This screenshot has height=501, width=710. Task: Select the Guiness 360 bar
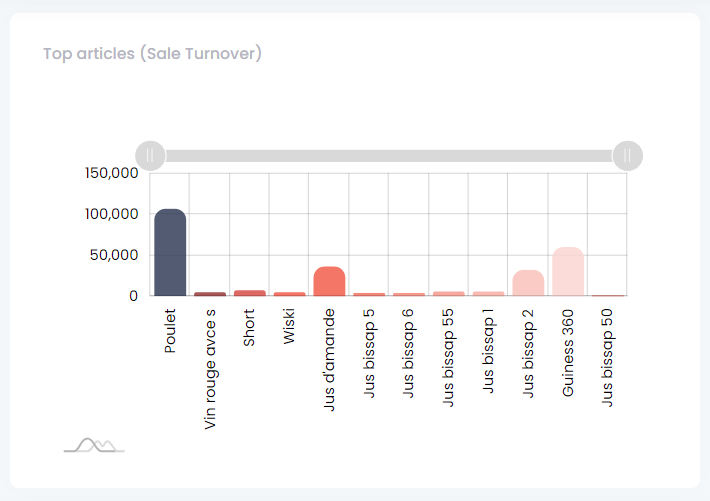(568, 272)
